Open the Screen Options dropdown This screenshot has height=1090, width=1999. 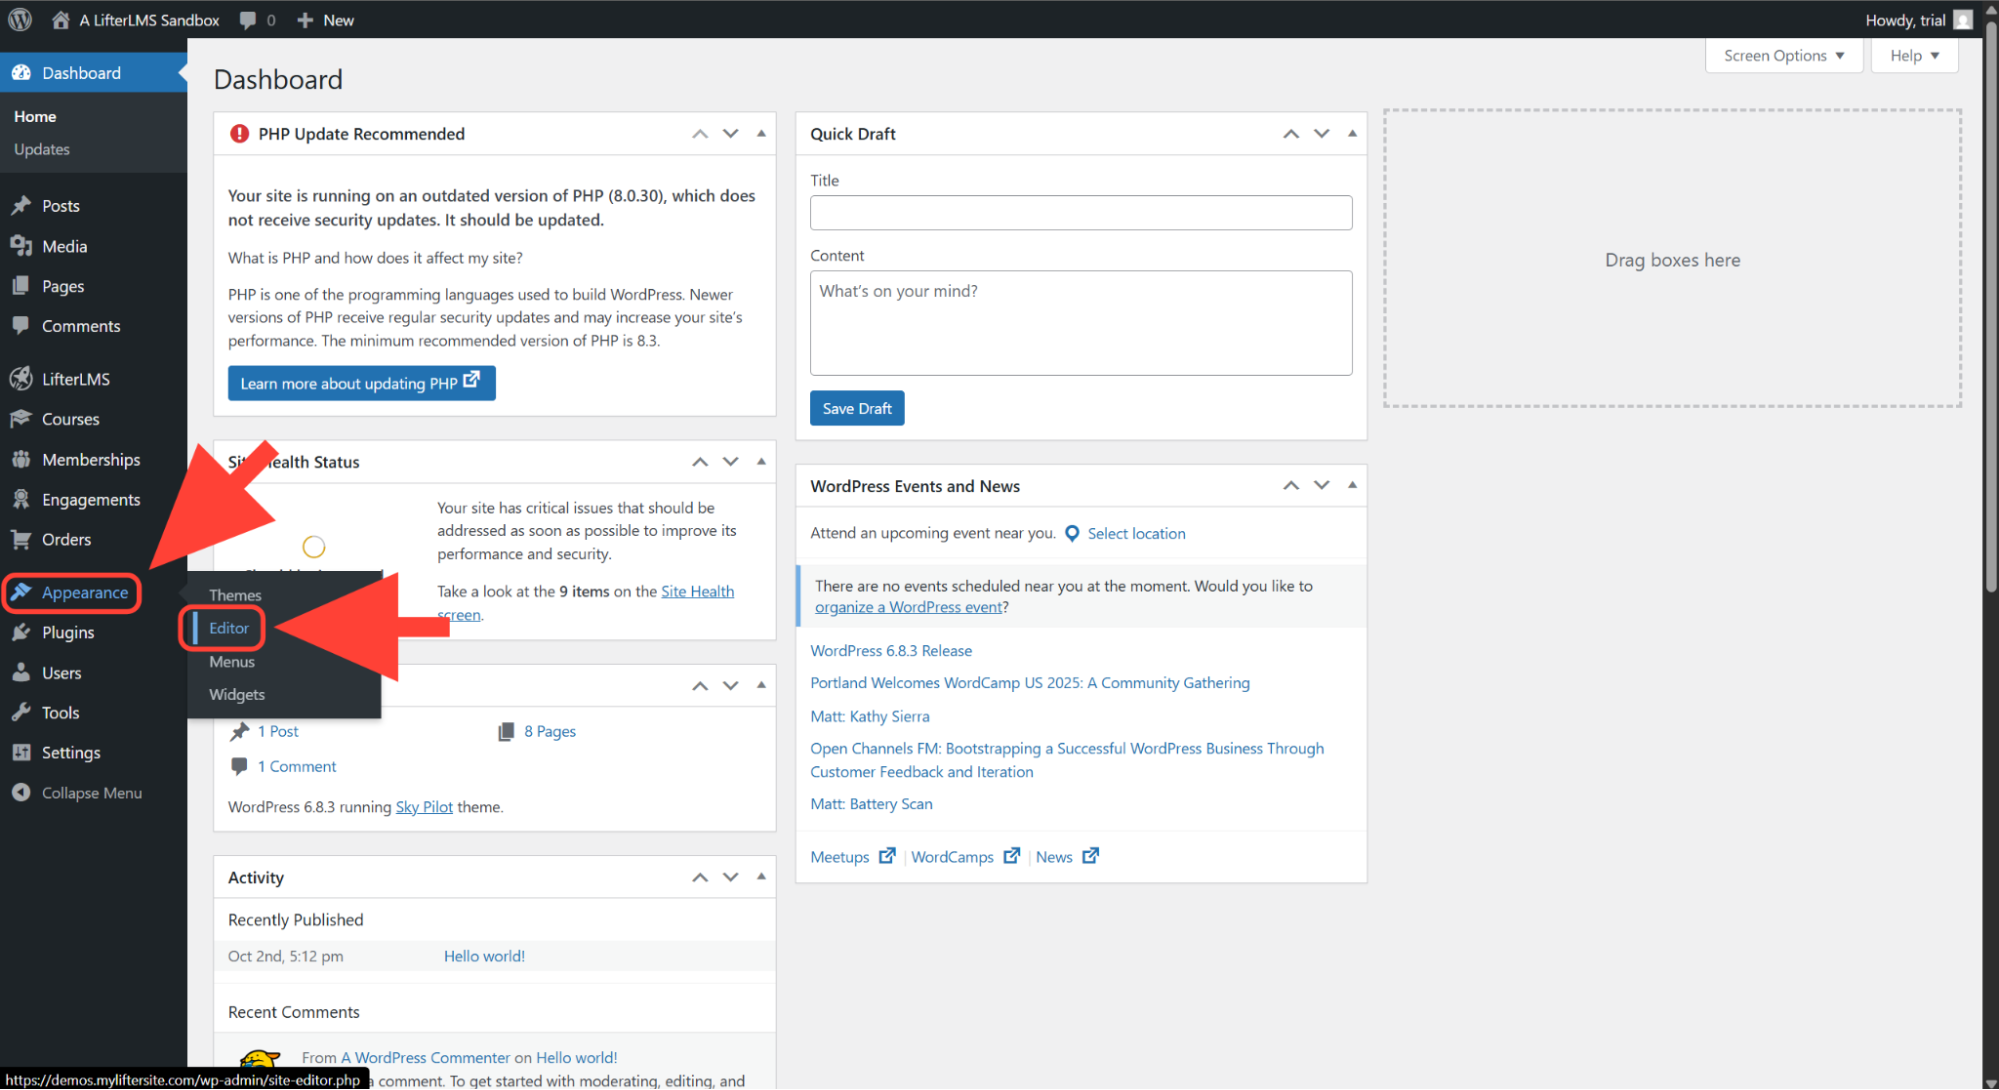[x=1783, y=56]
